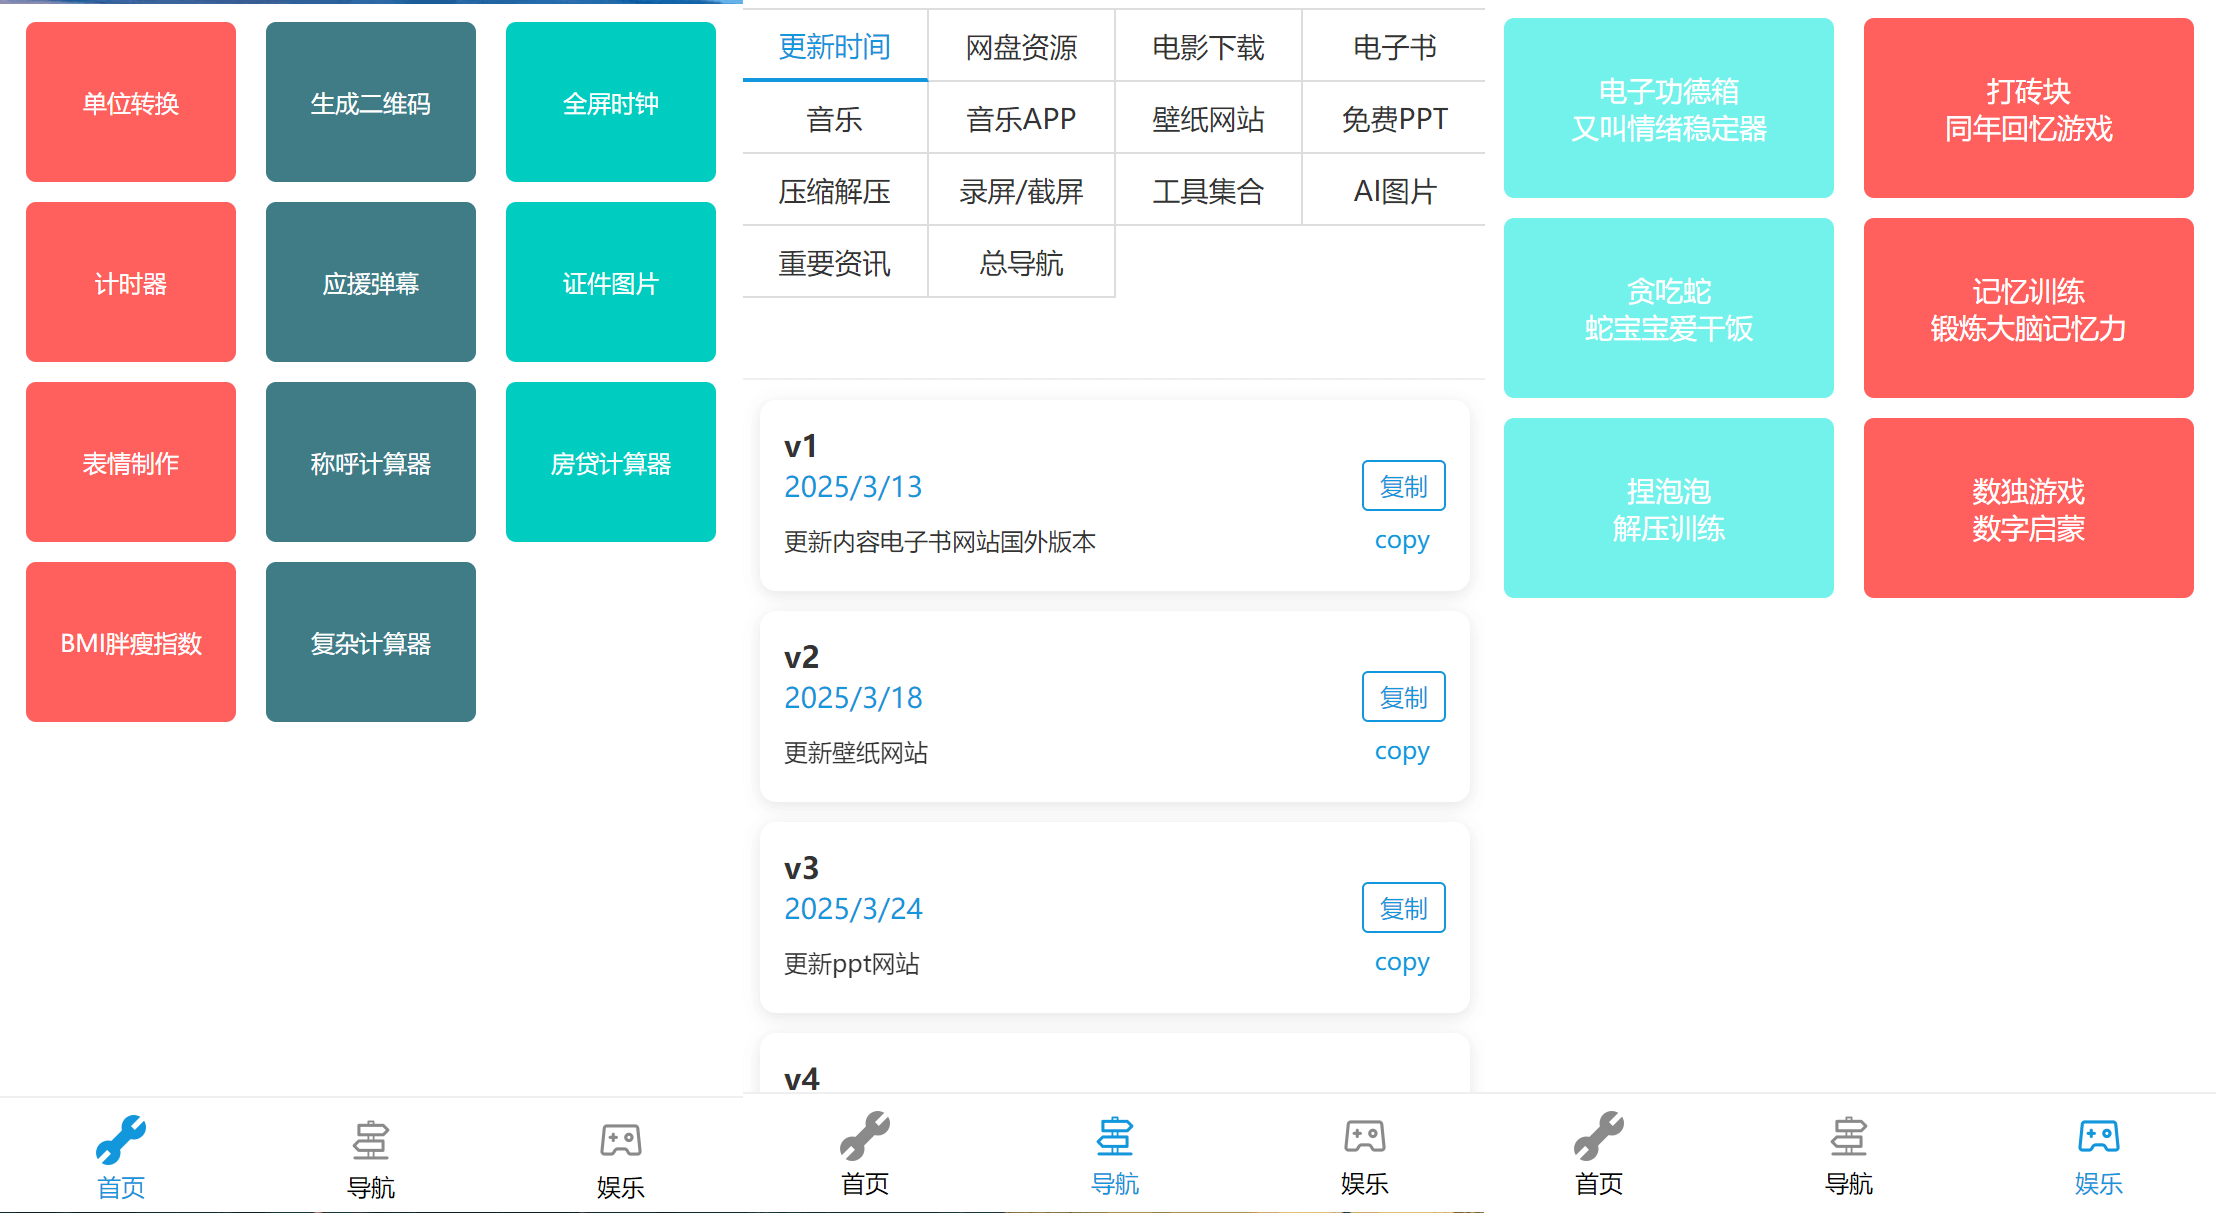Image resolution: width=2216 pixels, height=1213 pixels.
Task: Select the 免费PPT category tab
Action: point(1394,119)
